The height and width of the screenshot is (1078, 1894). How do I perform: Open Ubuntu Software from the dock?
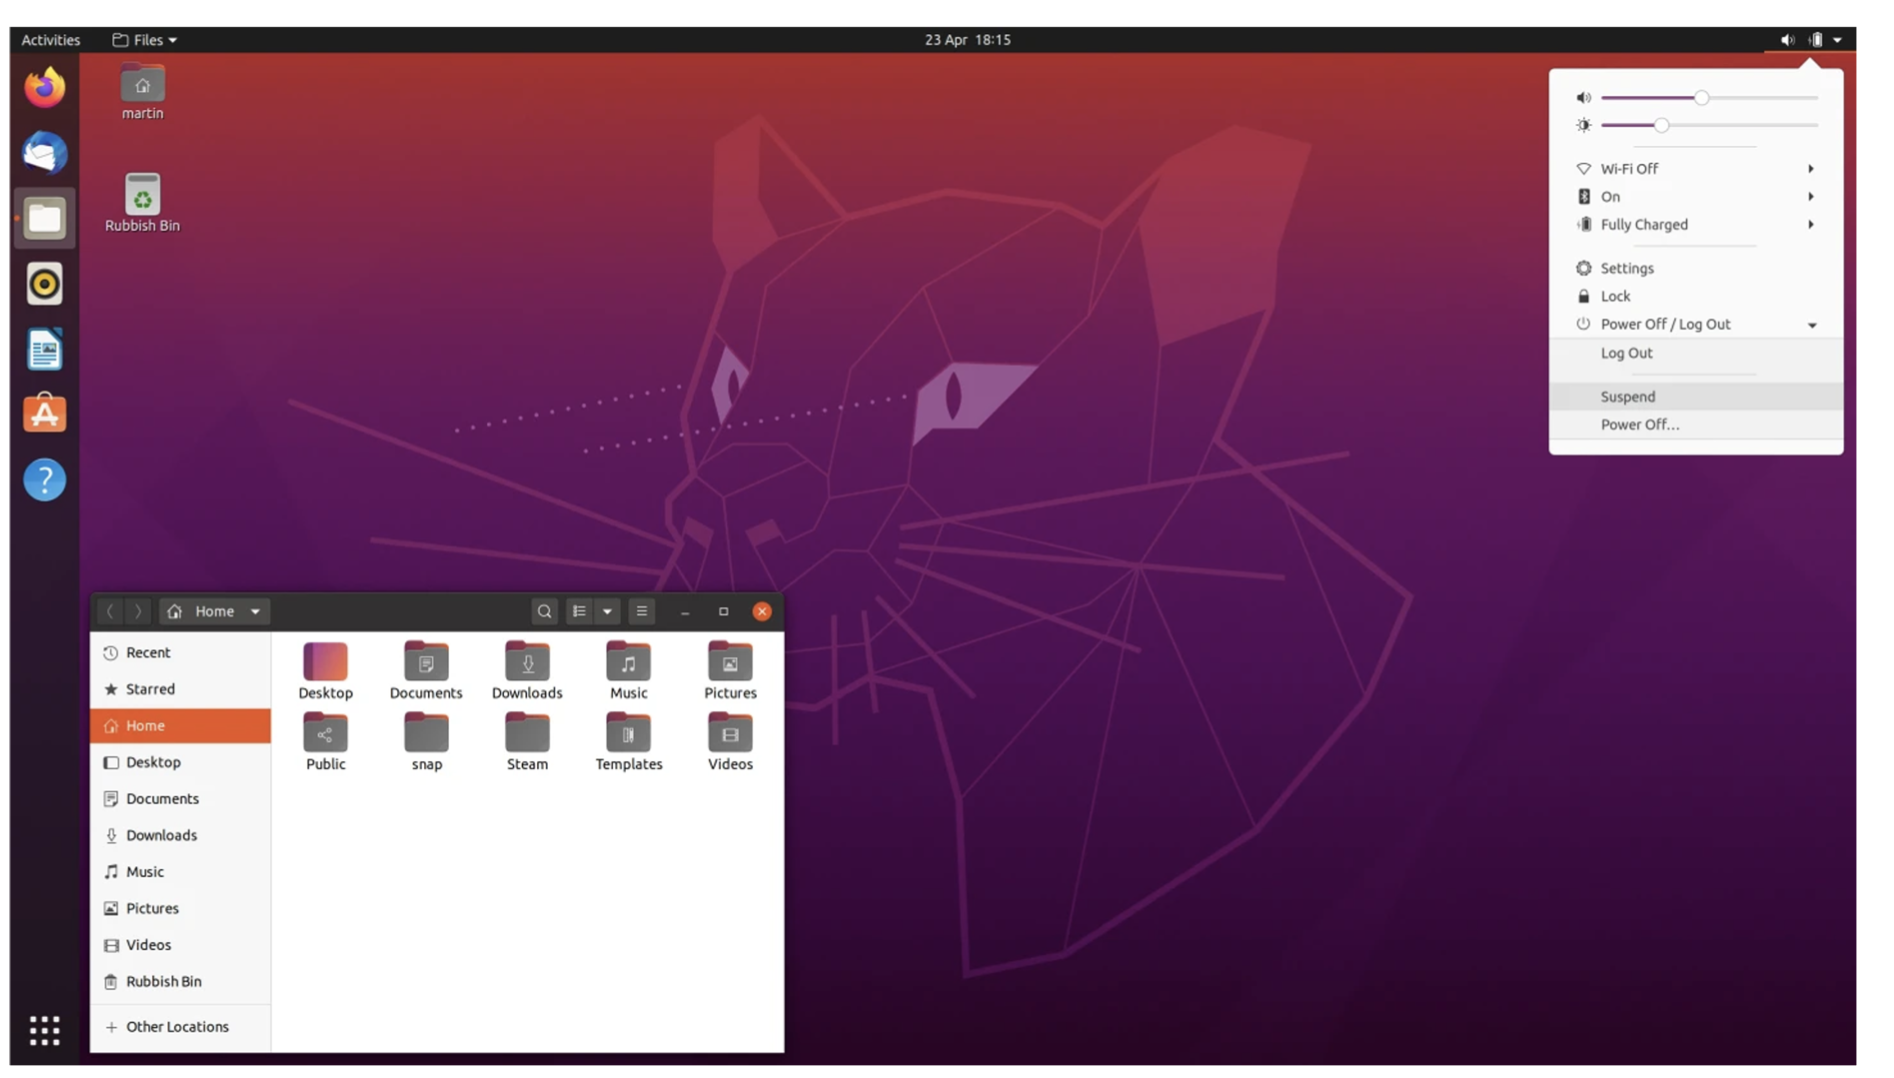[44, 414]
